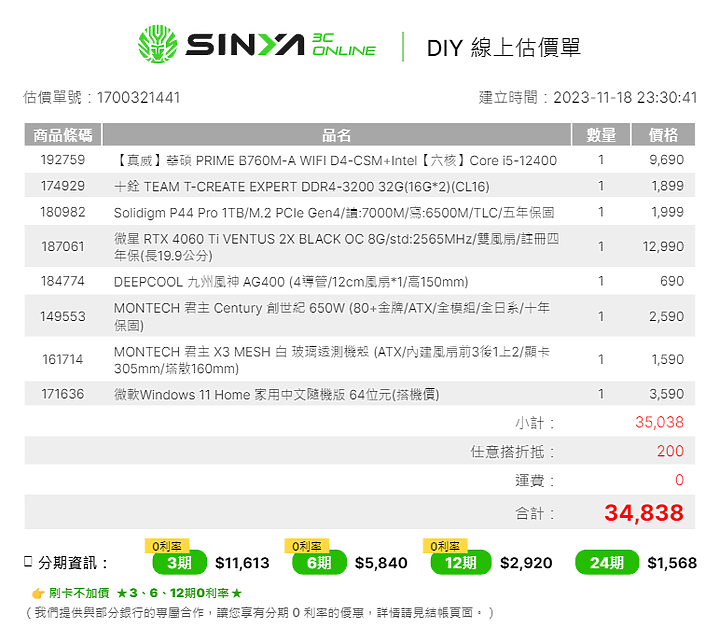Click the 商品條碼 column header
The width and height of the screenshot is (720, 642).
[x=62, y=135]
